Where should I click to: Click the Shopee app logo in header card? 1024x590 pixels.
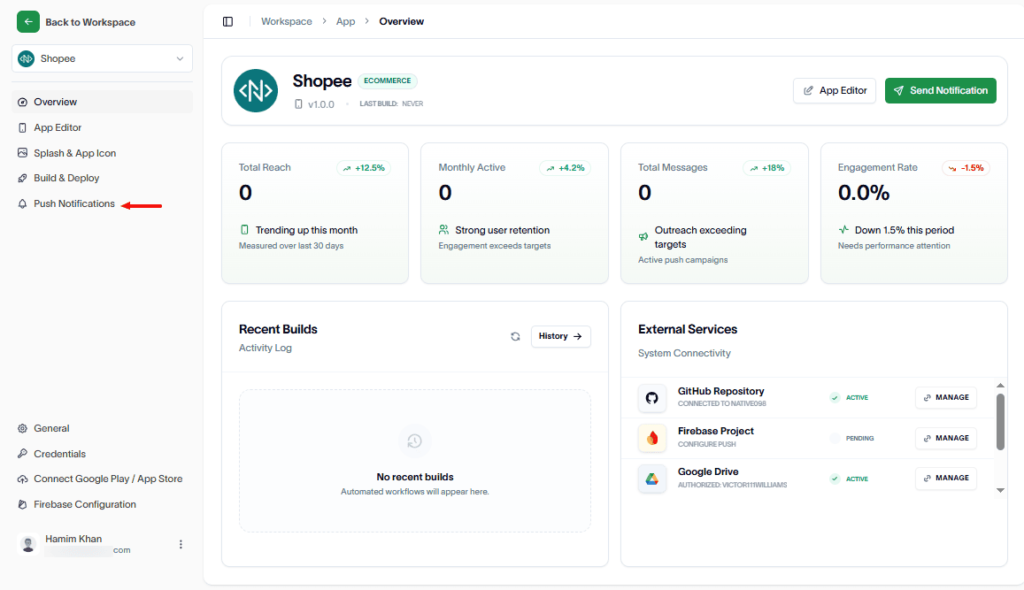coord(255,91)
